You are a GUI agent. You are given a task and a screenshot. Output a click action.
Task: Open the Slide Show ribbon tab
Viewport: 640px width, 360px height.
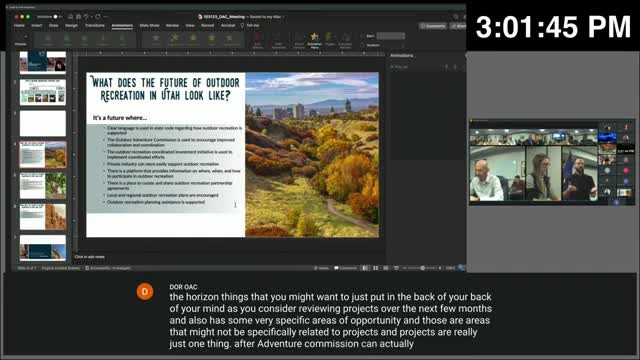tap(149, 25)
